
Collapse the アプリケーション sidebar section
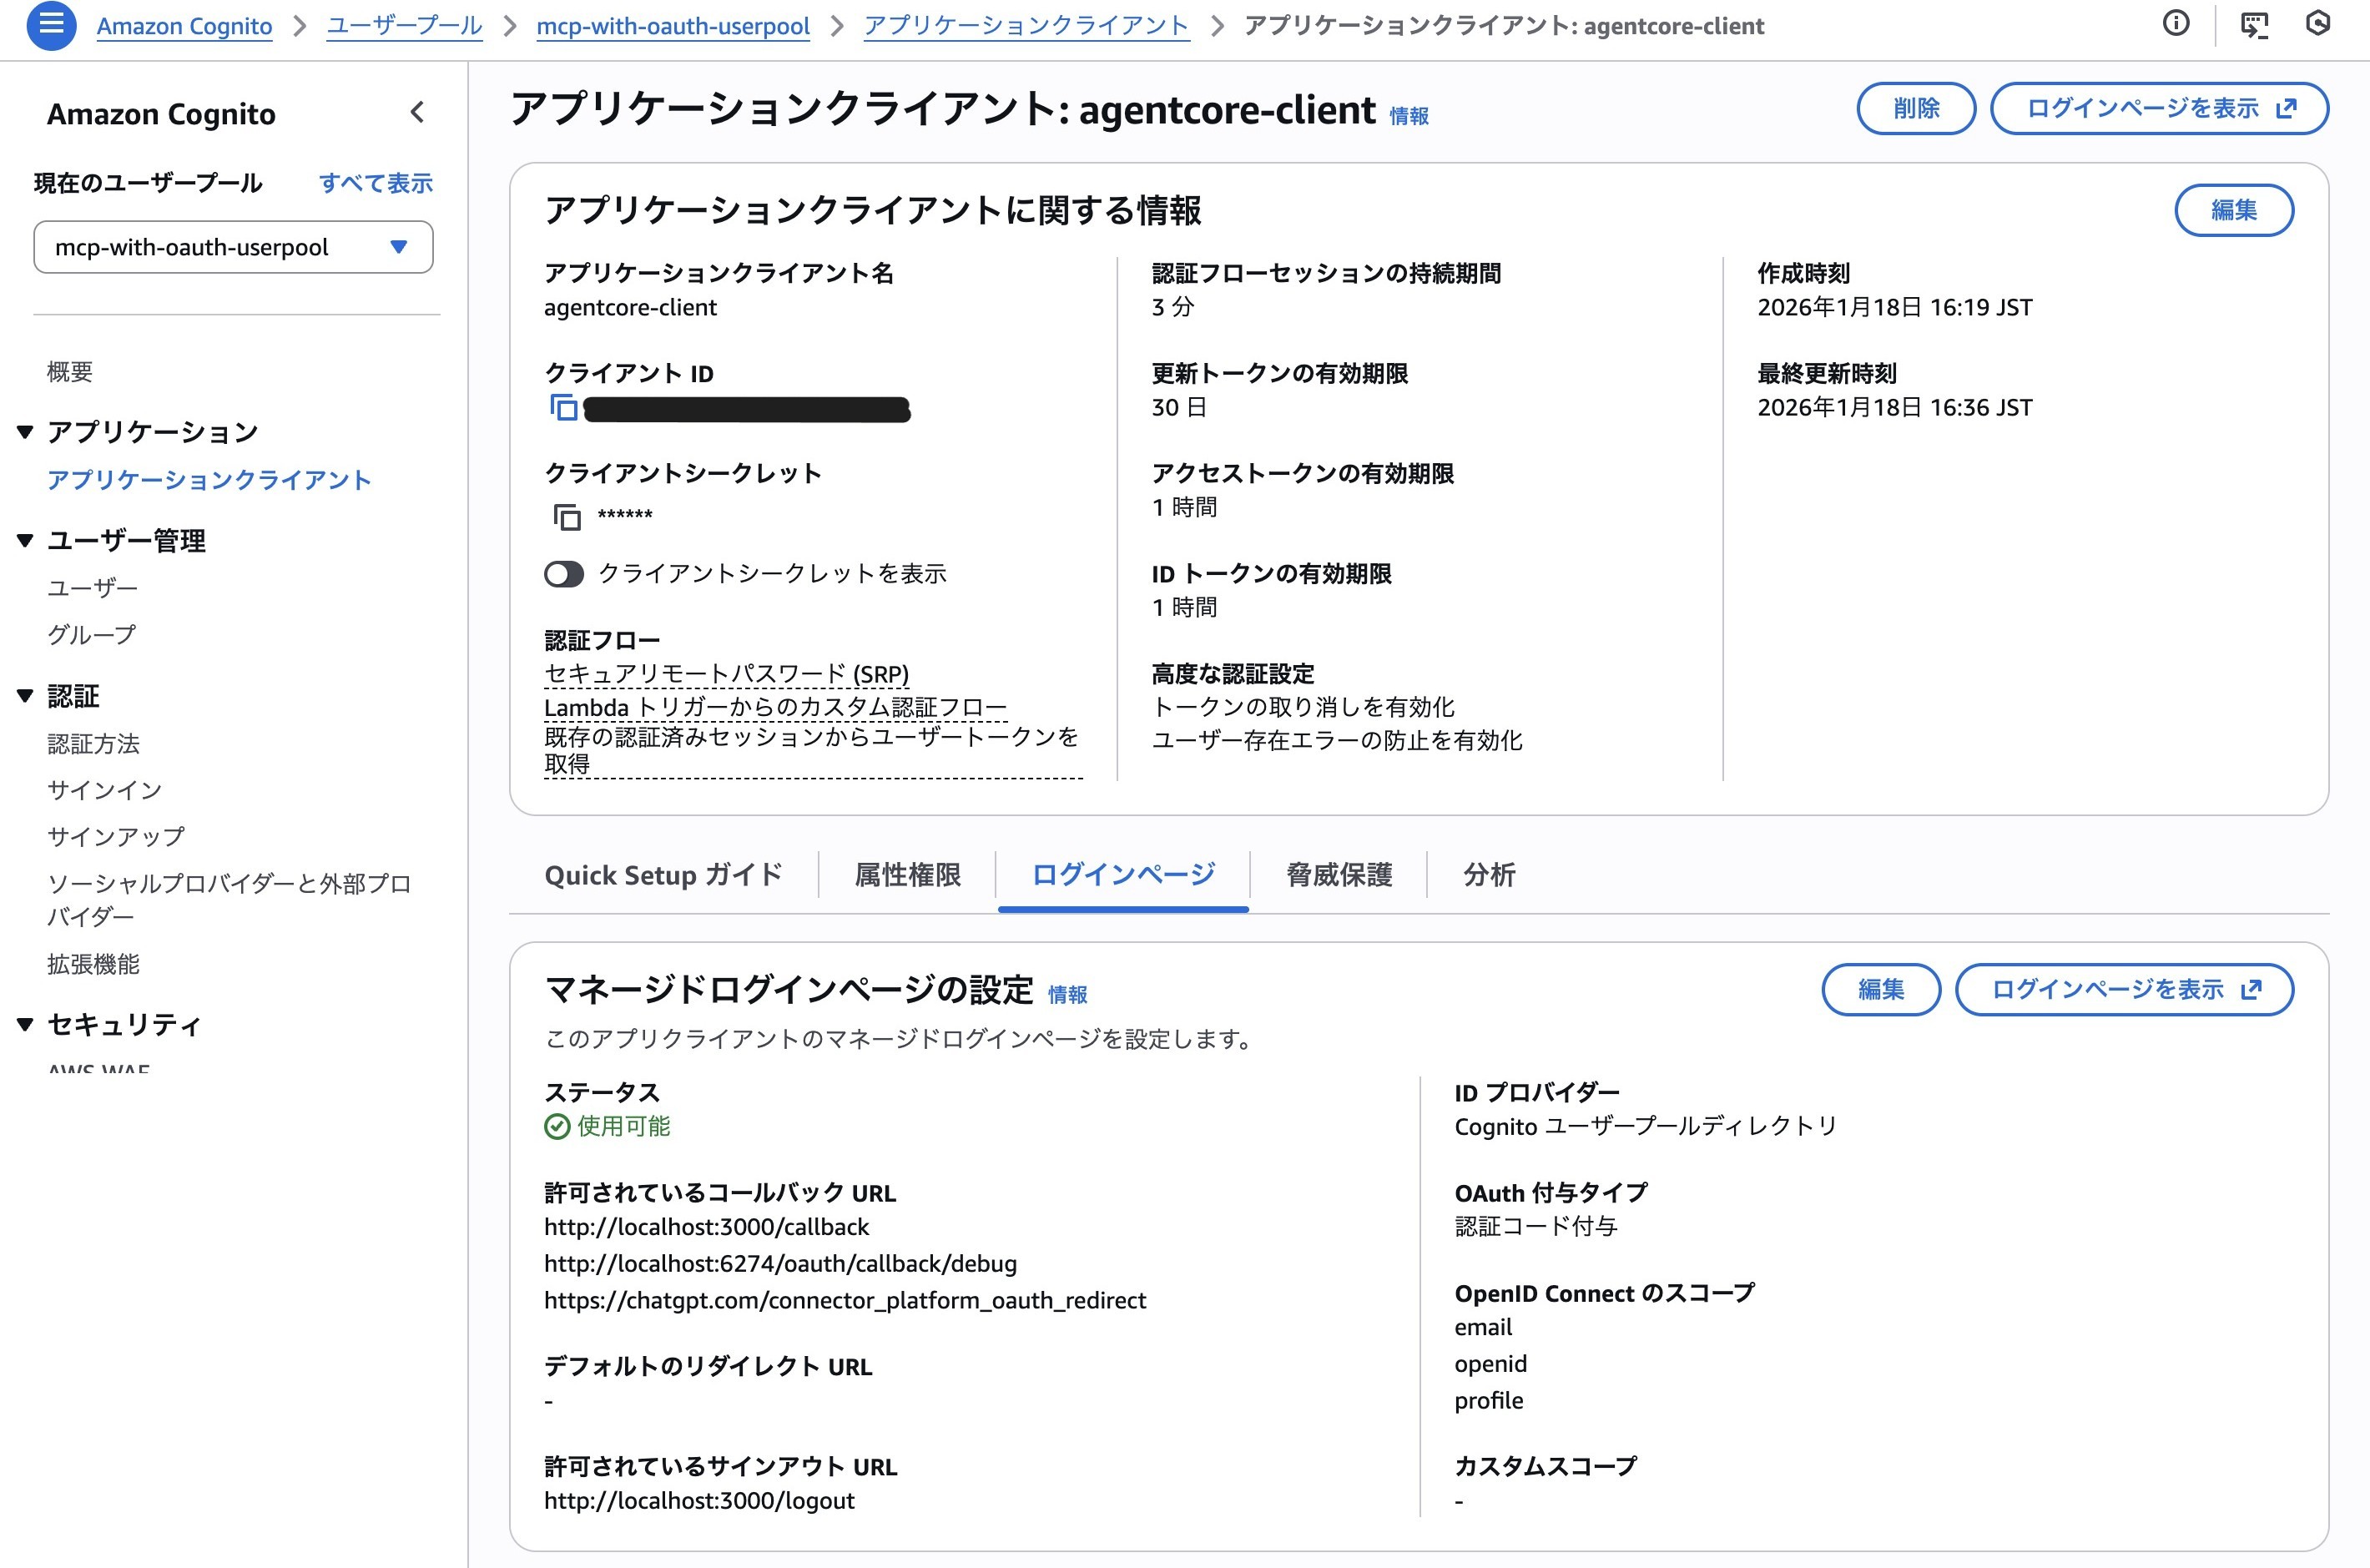click(26, 432)
